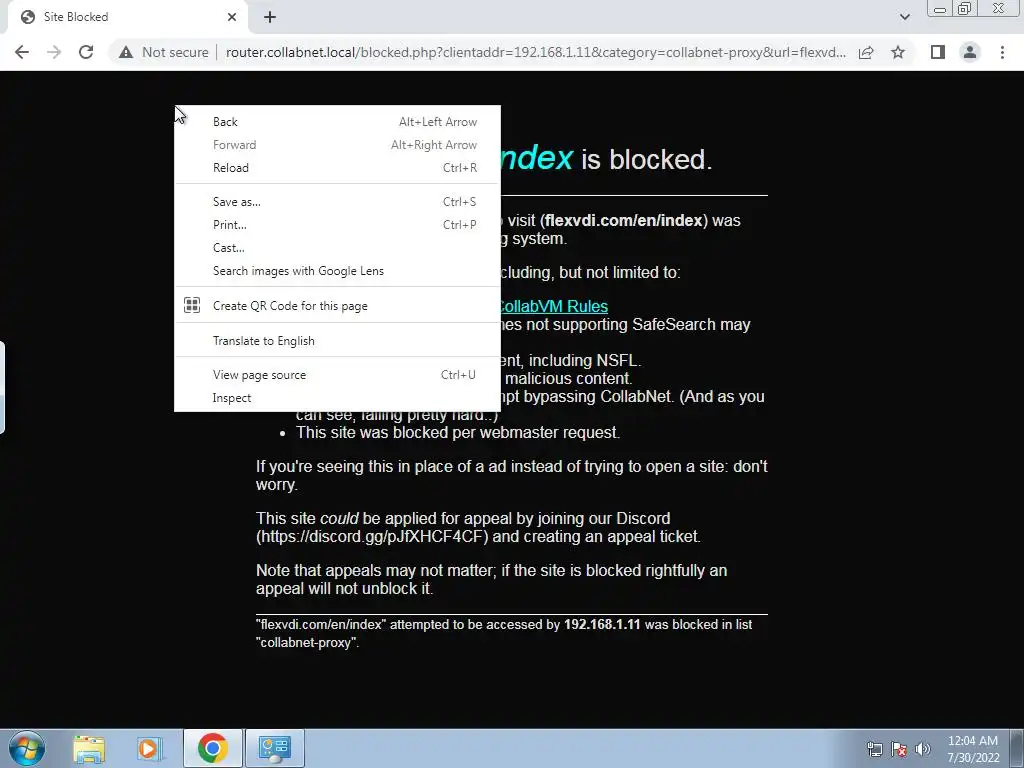Click the Chrome taskbar icon

[212, 748]
